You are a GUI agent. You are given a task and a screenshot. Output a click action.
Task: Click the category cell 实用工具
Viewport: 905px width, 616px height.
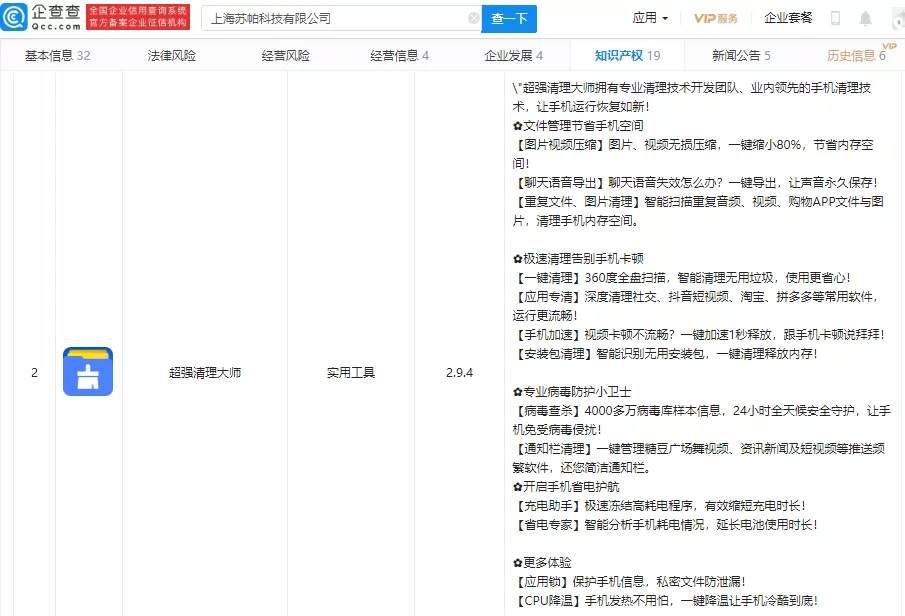(x=351, y=372)
